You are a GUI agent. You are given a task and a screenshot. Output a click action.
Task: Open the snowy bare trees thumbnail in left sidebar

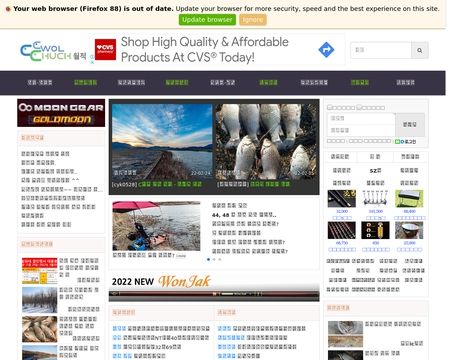click(40, 300)
